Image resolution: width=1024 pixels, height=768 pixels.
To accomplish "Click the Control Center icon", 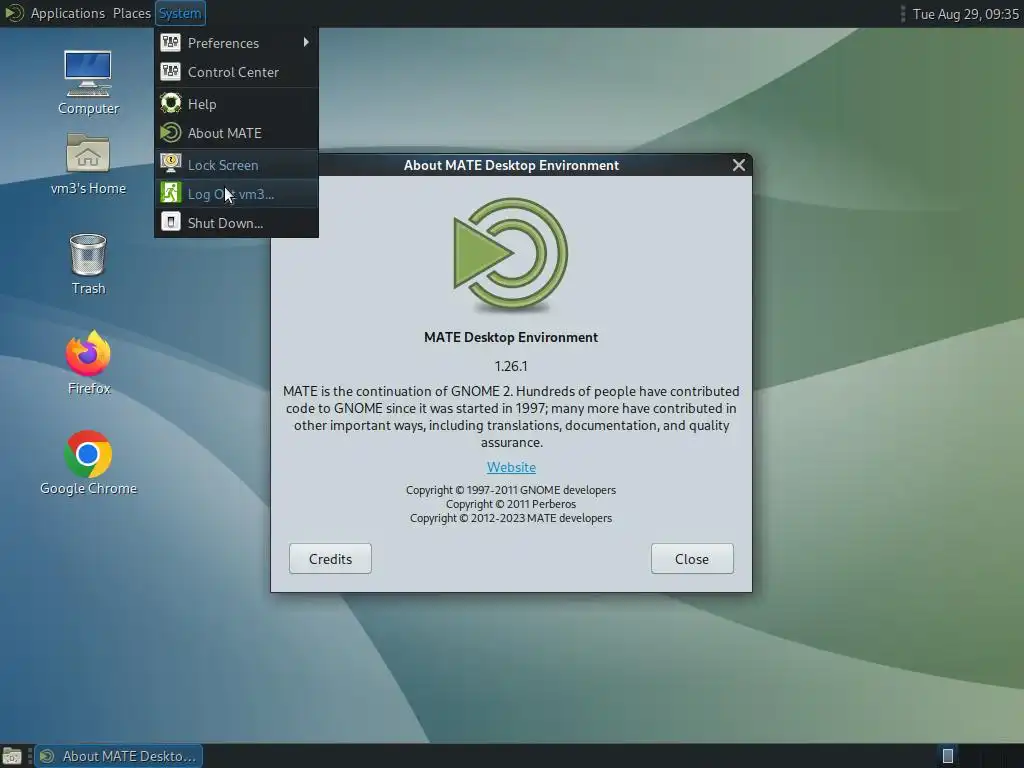I will tap(170, 72).
